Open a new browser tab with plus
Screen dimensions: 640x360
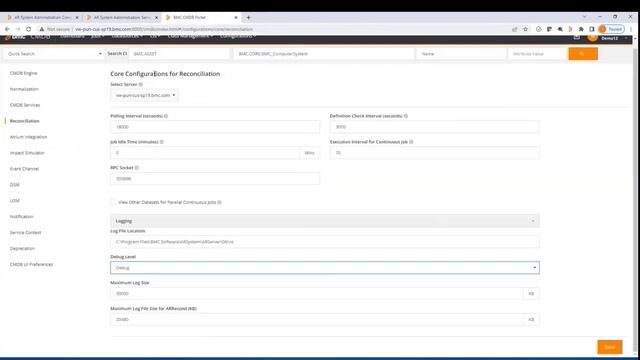pyautogui.click(x=248, y=18)
